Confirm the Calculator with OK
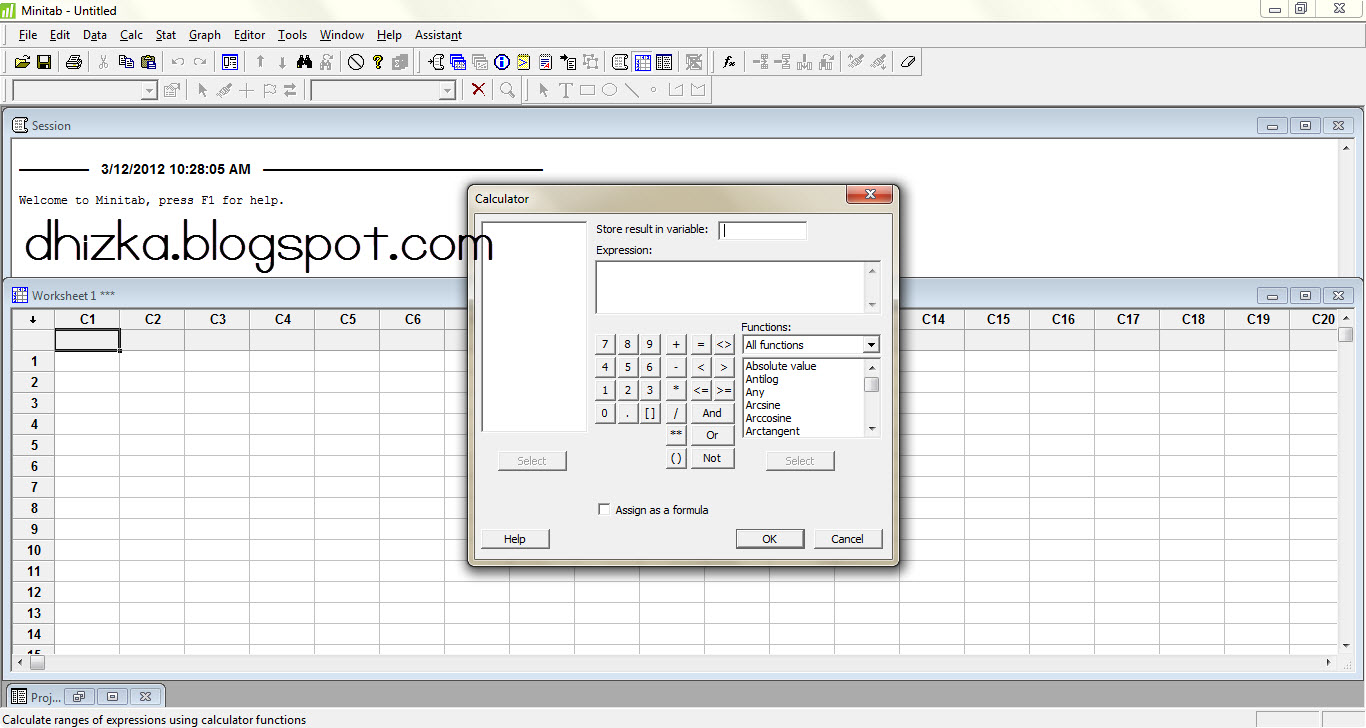The height and width of the screenshot is (728, 1366). [770, 538]
